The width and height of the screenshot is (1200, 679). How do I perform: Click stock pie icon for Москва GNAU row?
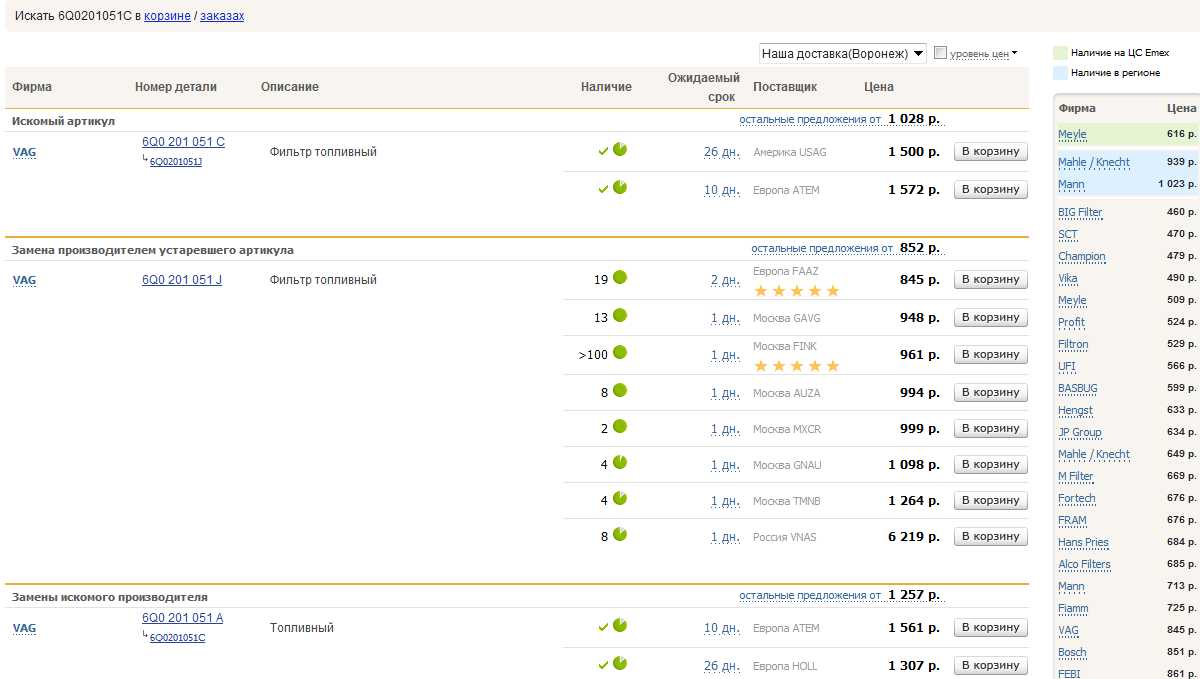coord(620,462)
